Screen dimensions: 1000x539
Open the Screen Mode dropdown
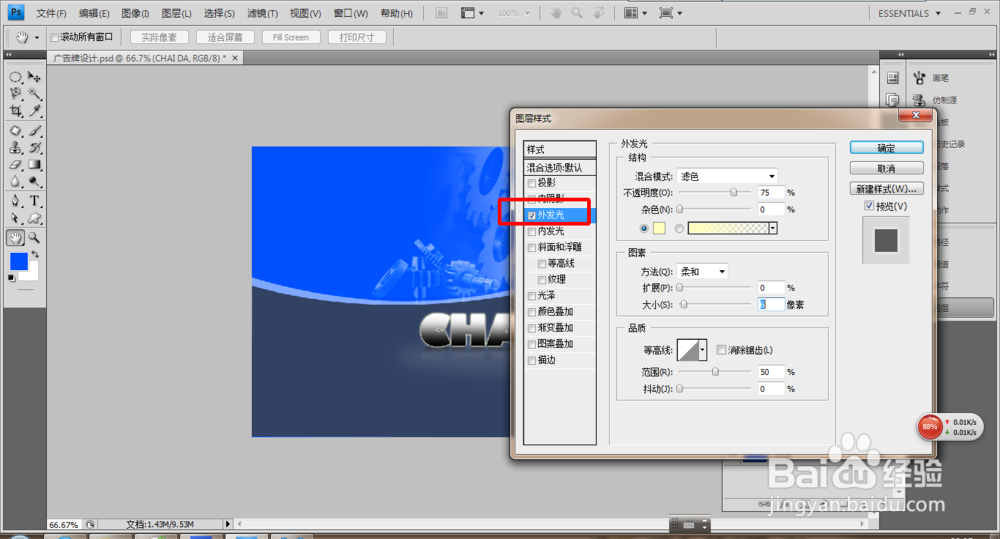click(x=670, y=13)
